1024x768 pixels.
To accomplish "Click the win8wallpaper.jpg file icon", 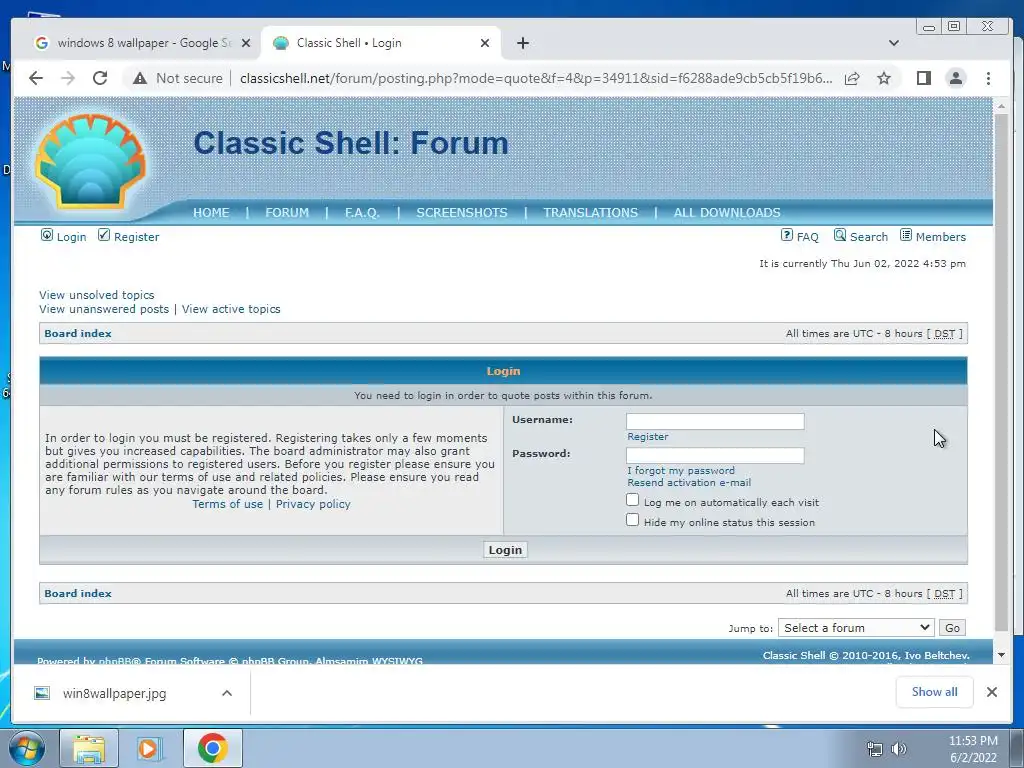I will click(x=42, y=693).
